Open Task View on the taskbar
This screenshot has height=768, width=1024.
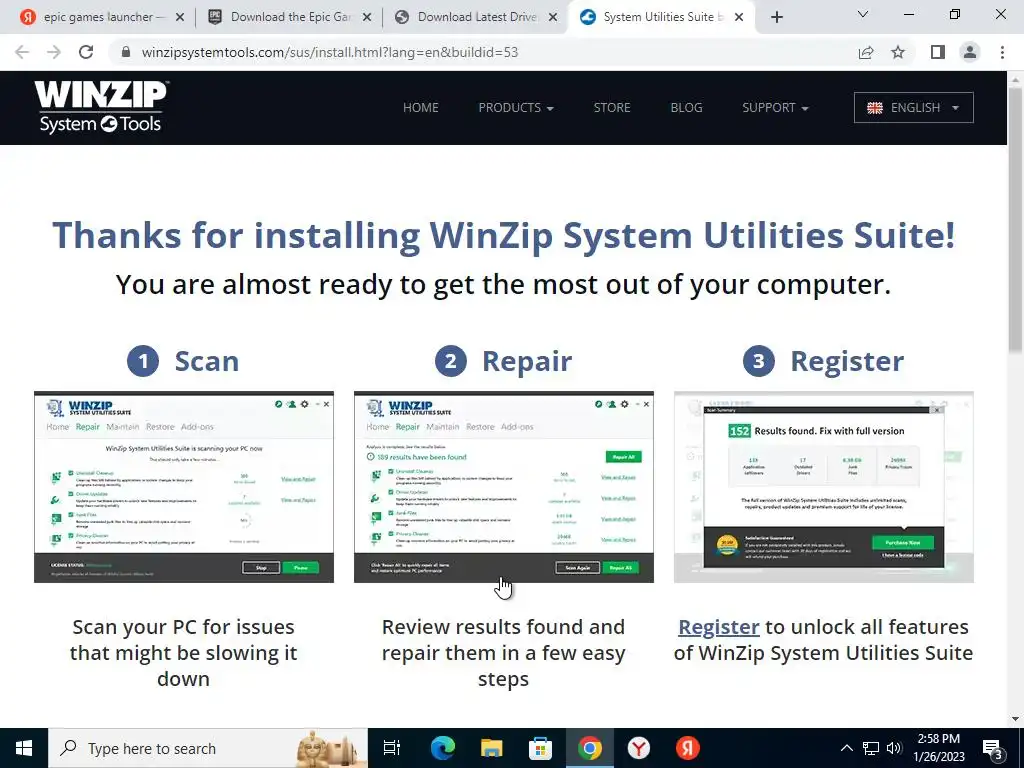391,748
